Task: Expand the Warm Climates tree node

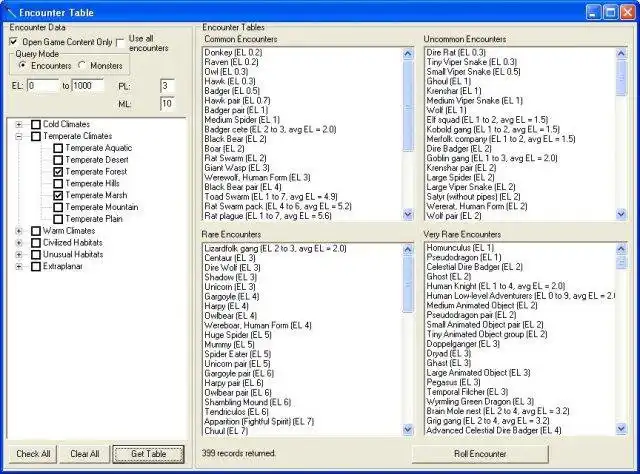Action: (19, 231)
